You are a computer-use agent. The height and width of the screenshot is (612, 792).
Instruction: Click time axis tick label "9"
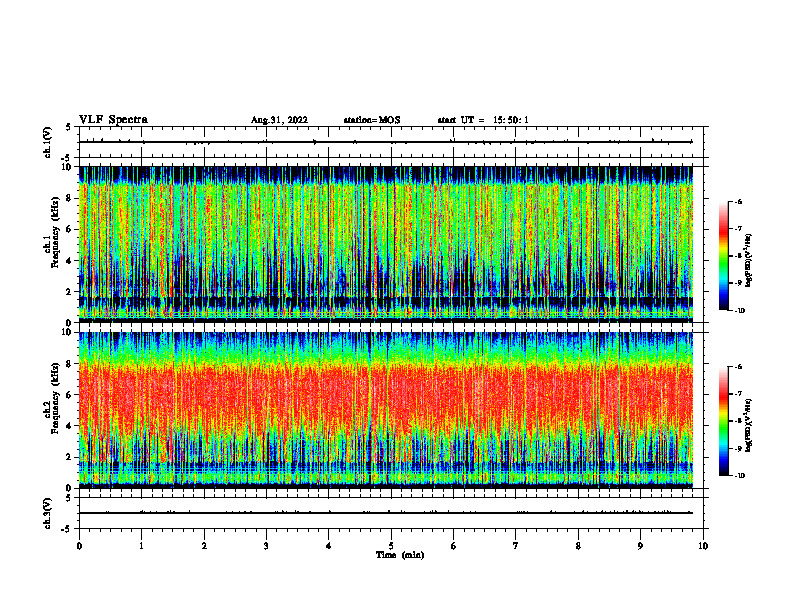tap(640, 546)
